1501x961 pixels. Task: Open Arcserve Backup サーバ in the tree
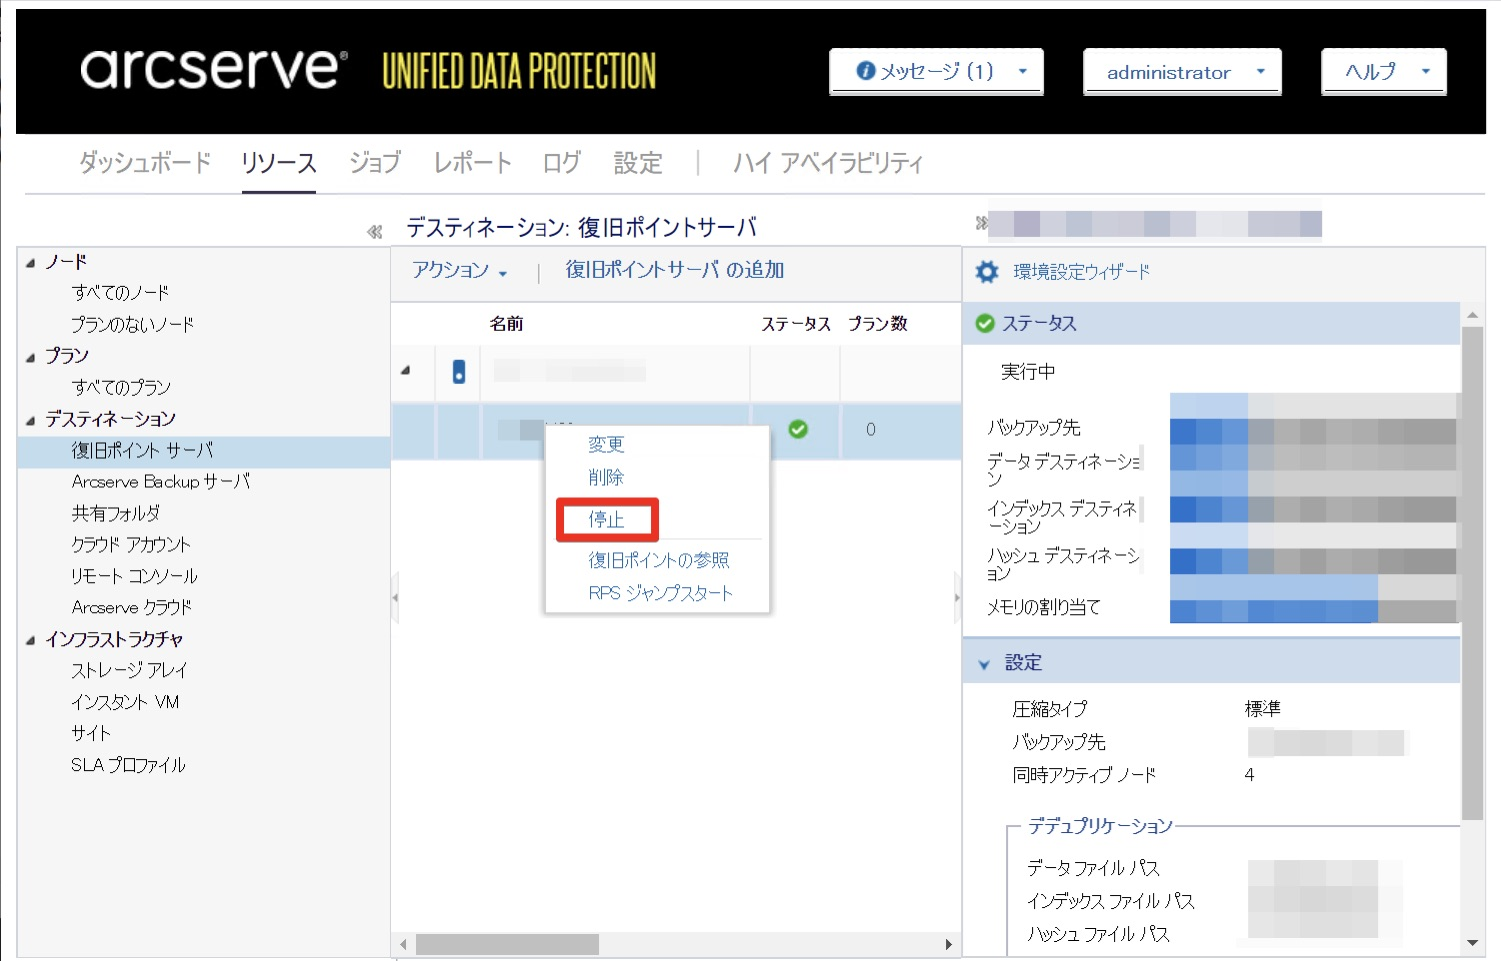click(x=160, y=482)
